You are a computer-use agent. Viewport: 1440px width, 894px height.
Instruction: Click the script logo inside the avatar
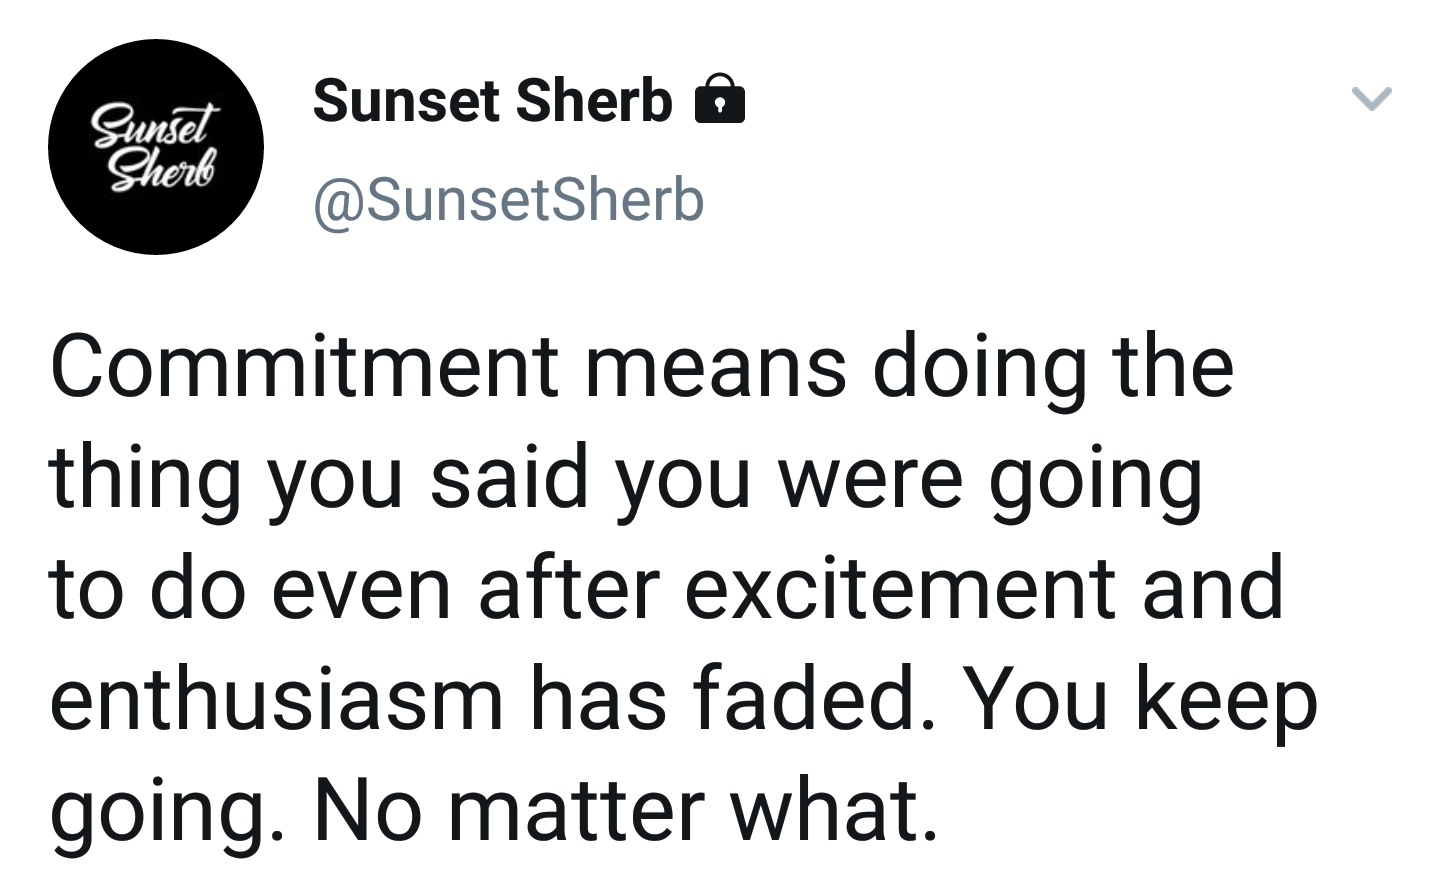click(x=155, y=148)
